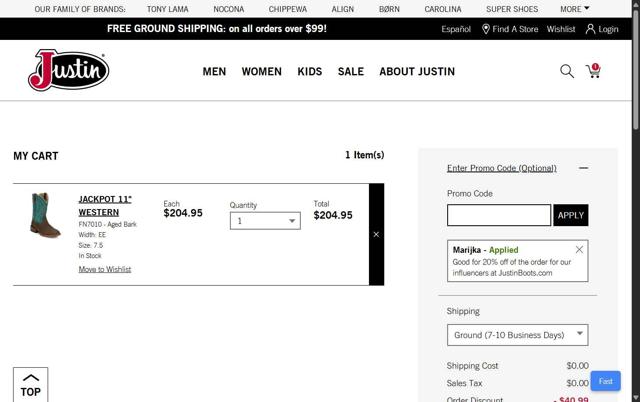The image size is (640, 402).
Task: Click the blue Fast button
Action: click(606, 381)
